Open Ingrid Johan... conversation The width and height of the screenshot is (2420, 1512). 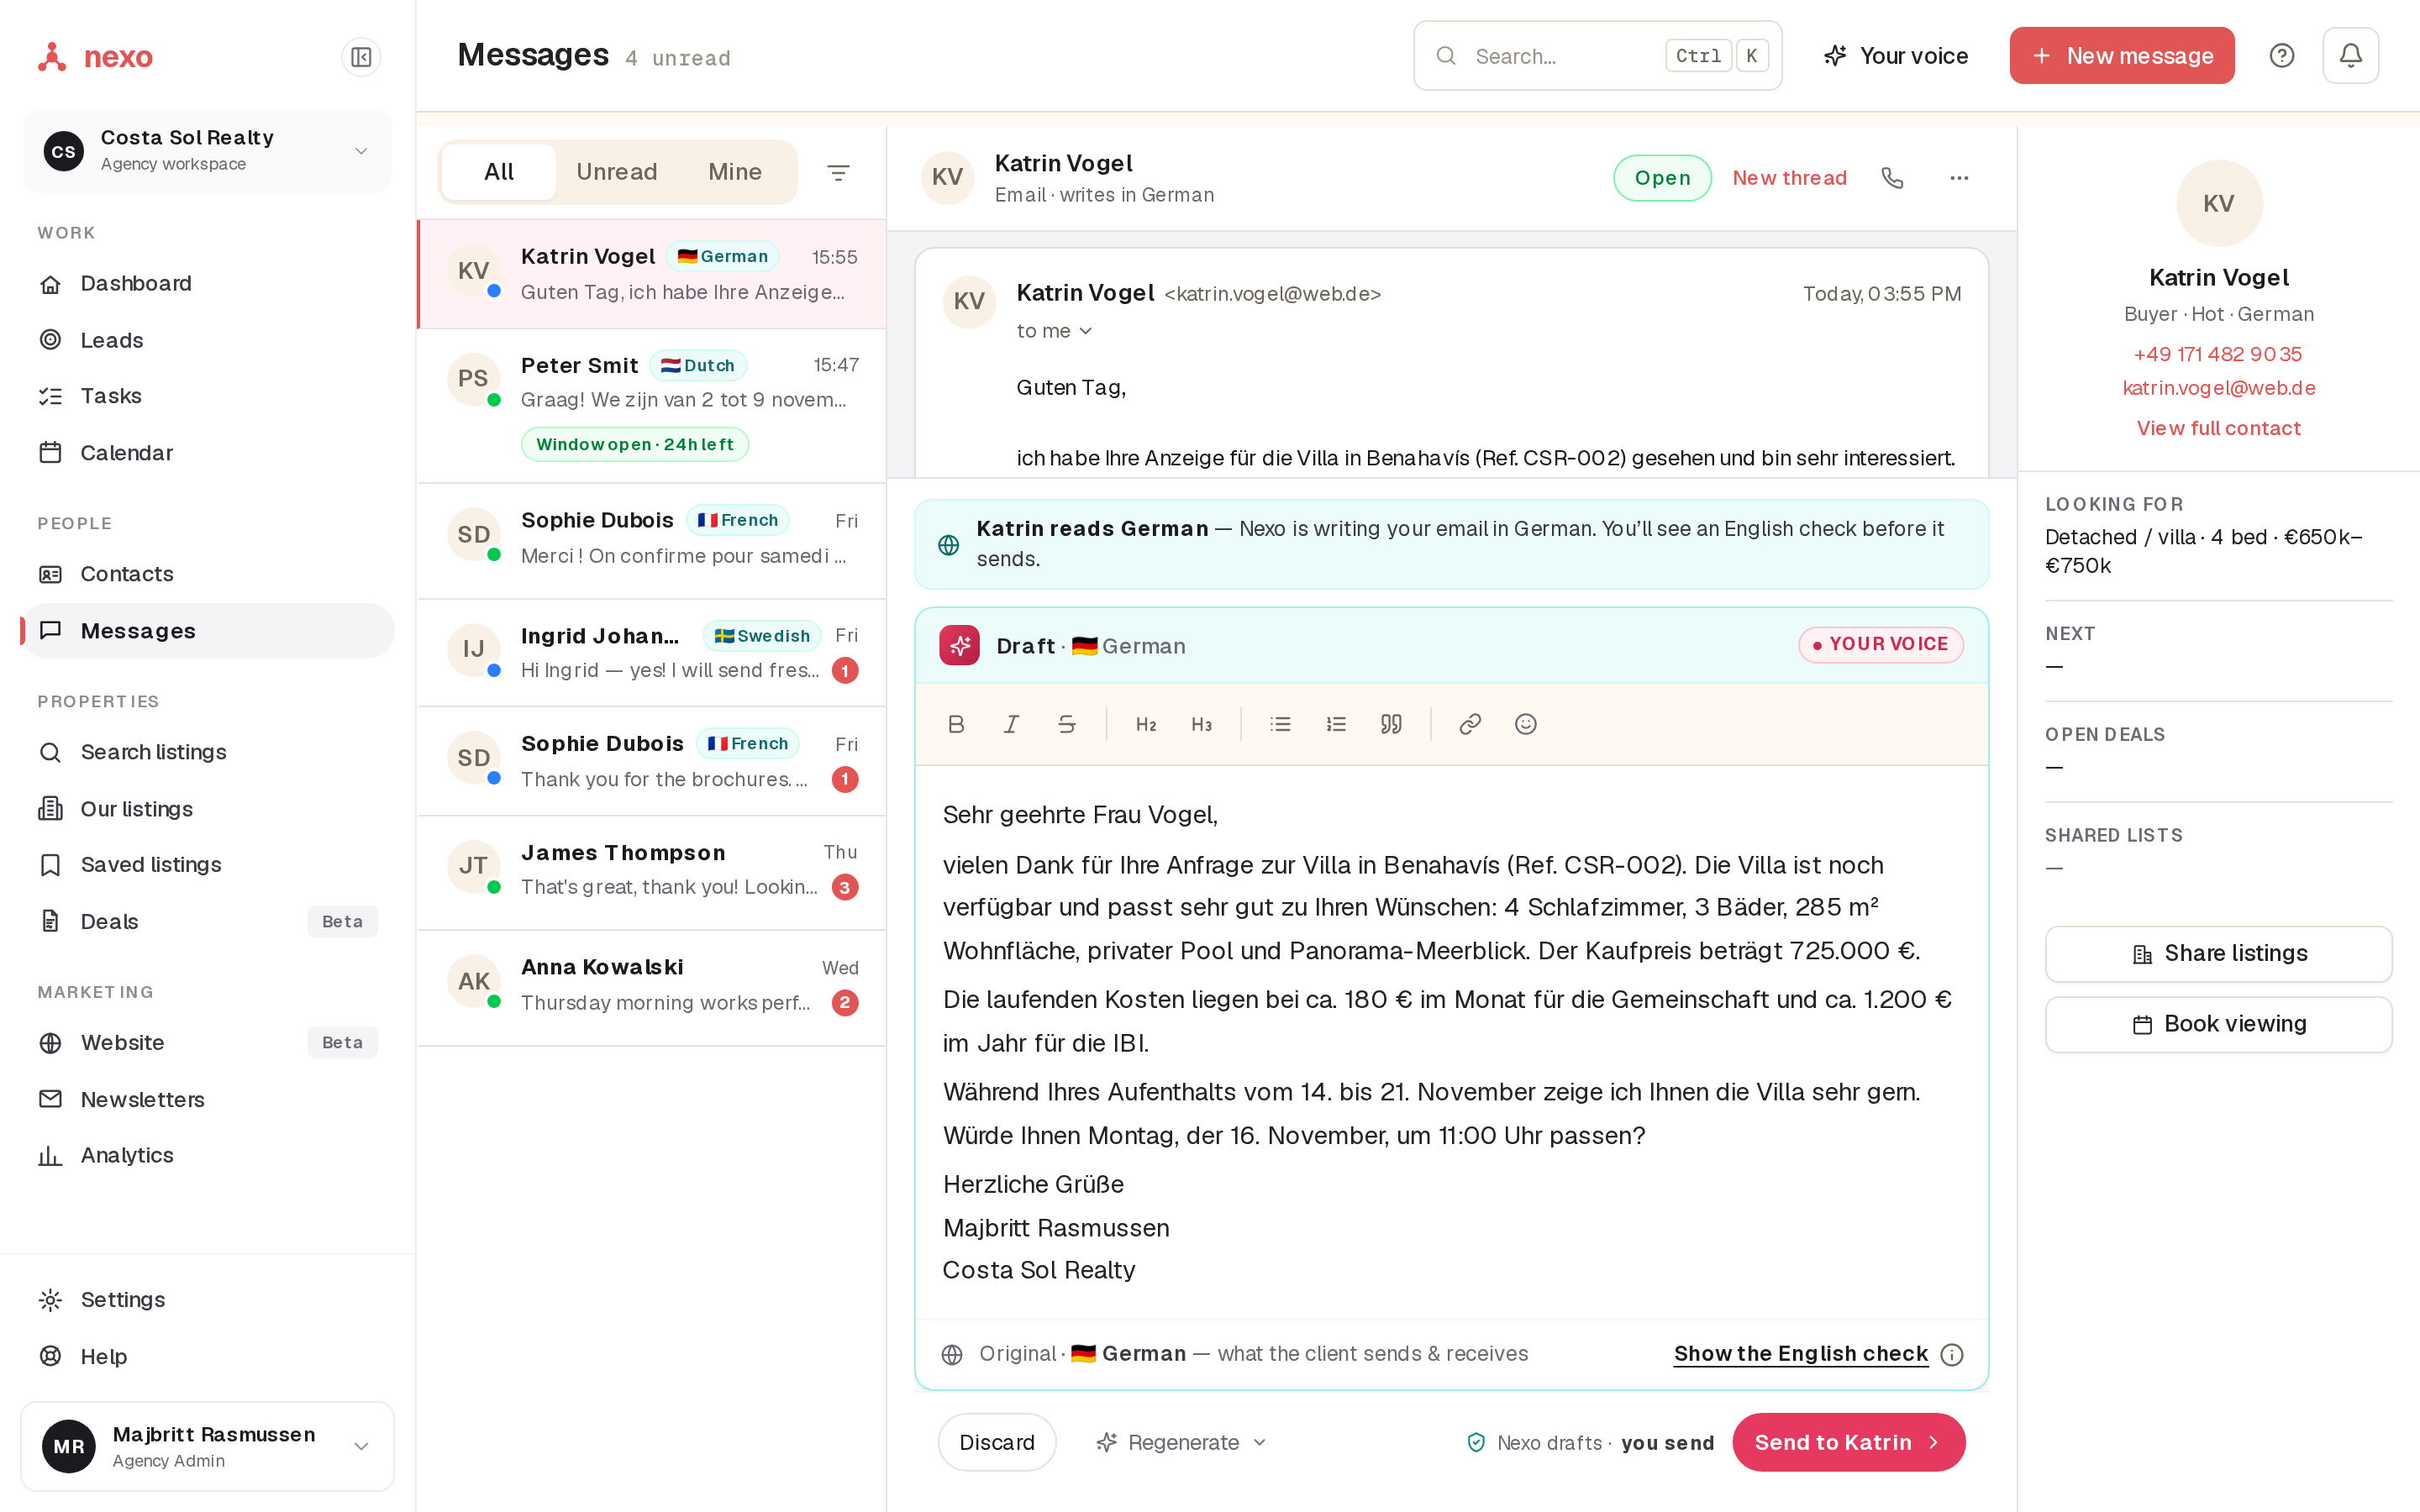651,653
